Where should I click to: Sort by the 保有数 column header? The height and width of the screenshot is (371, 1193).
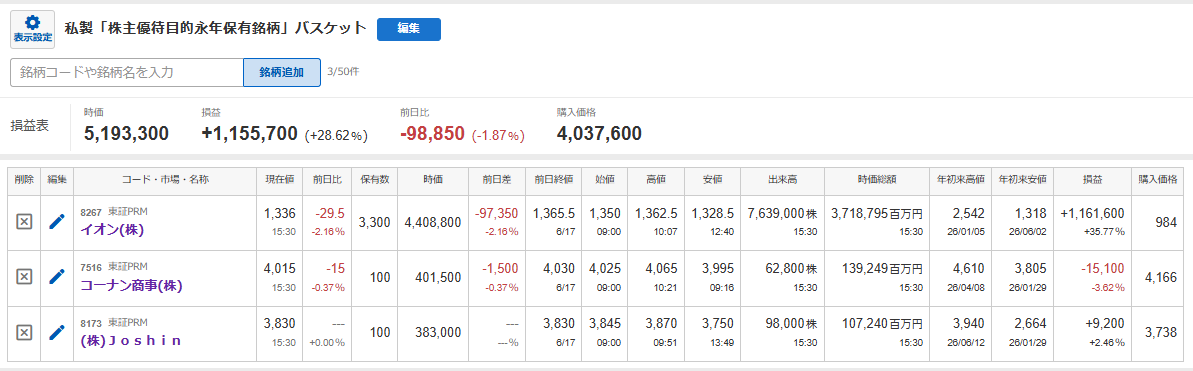(374, 180)
